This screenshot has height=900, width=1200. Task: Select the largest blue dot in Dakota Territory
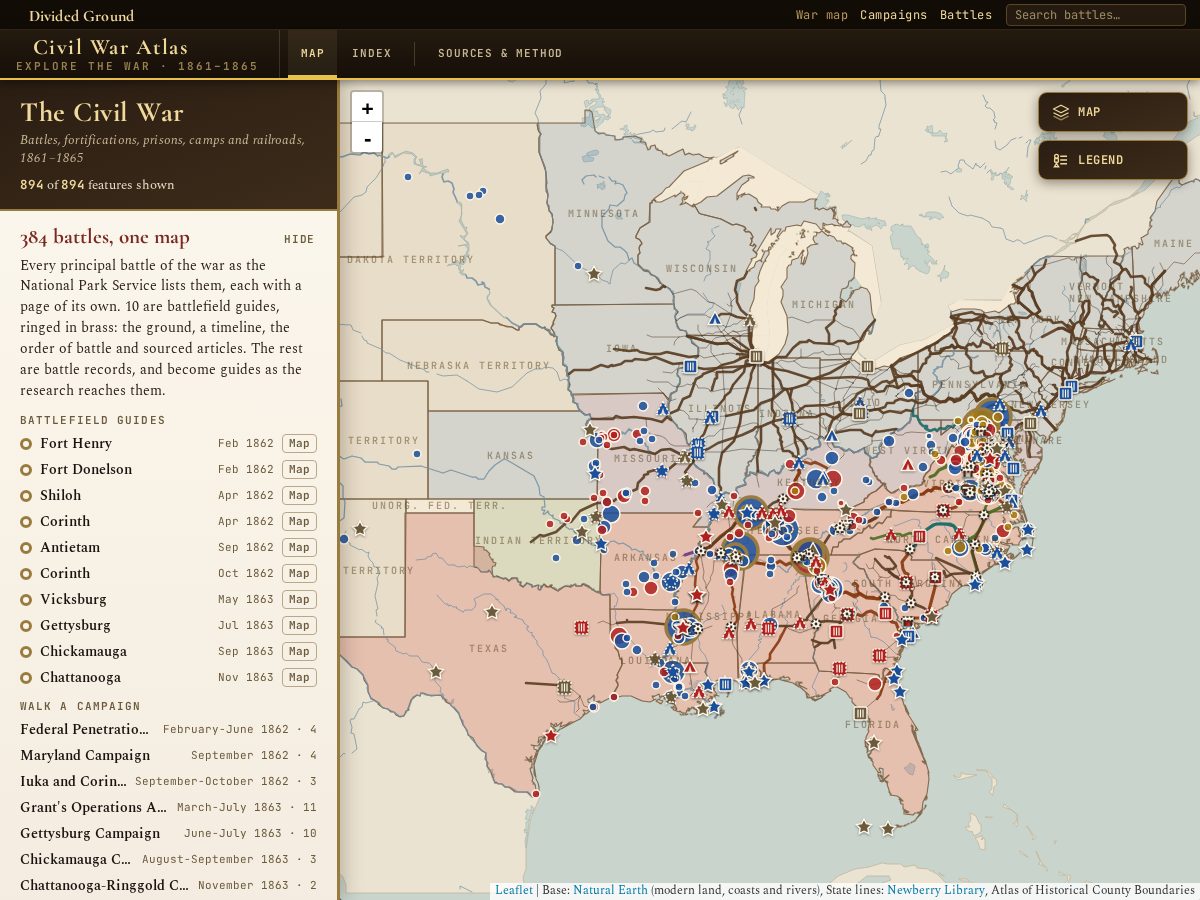(500, 219)
